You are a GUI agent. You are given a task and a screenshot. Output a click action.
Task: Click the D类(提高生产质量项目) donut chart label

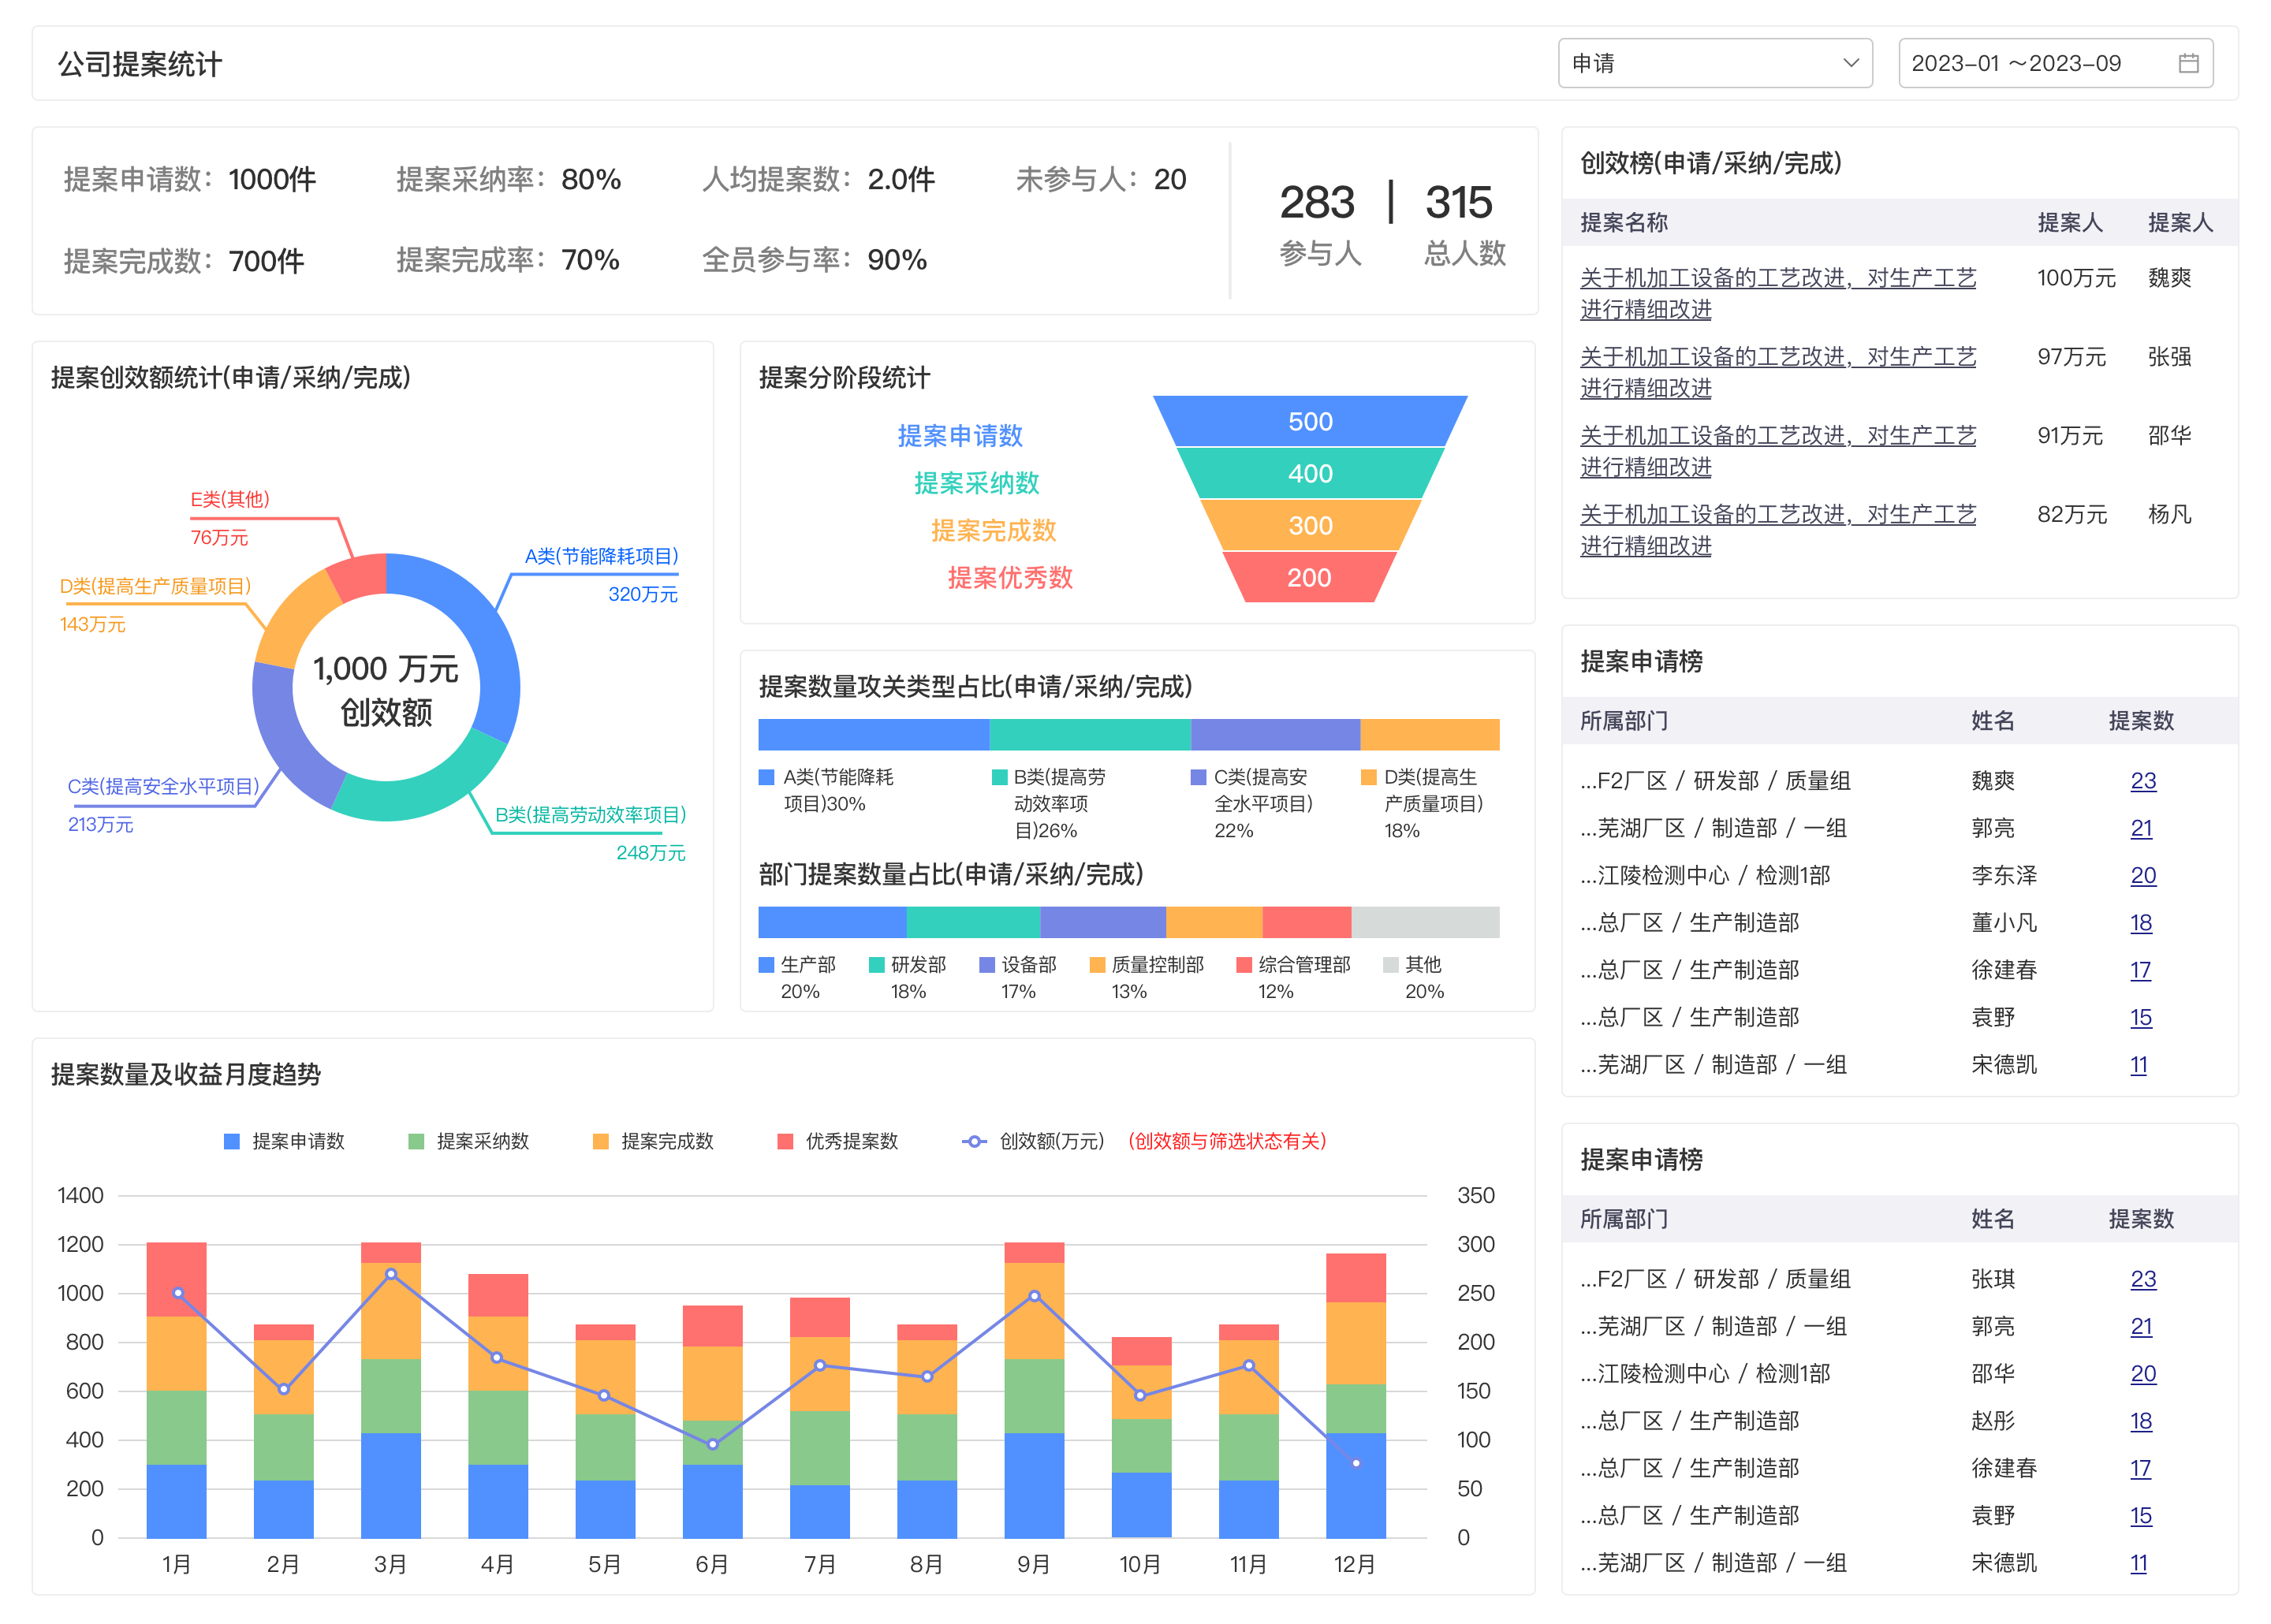click(155, 586)
